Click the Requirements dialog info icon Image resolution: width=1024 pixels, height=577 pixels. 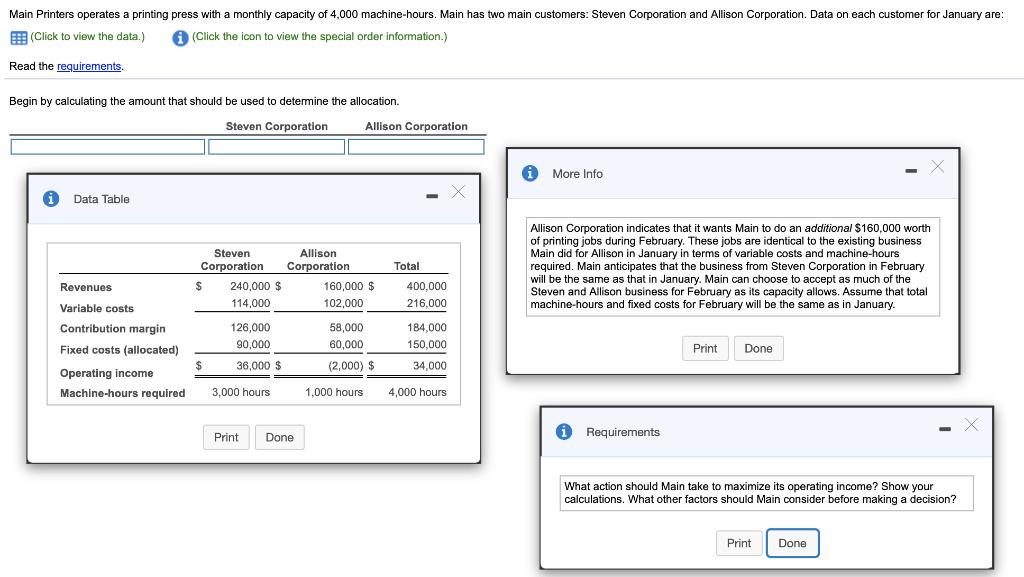(x=564, y=431)
